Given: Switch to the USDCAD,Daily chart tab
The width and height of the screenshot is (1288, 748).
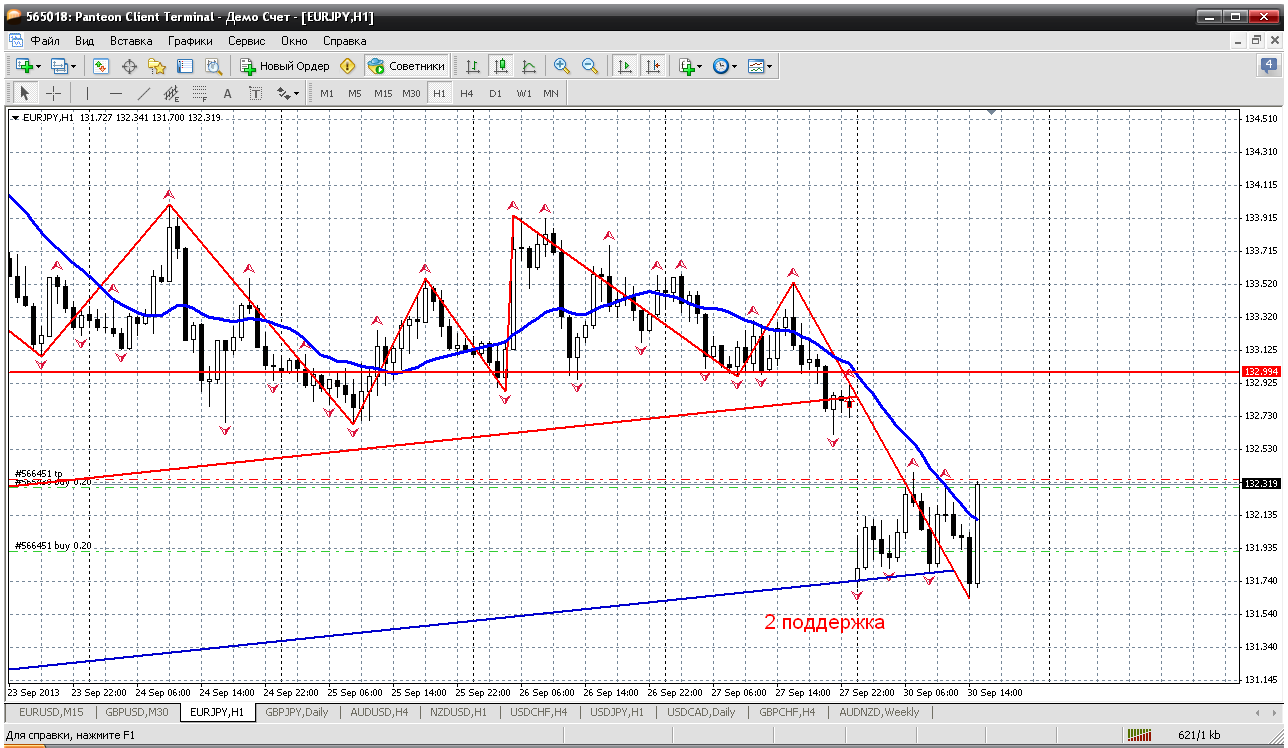Looking at the screenshot, I should click(x=700, y=713).
